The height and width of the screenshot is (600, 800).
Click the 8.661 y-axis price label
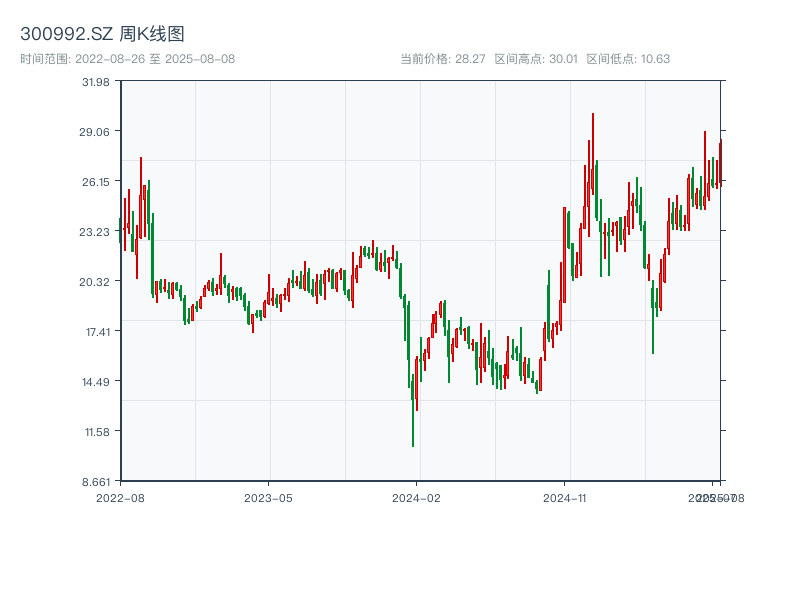click(x=96, y=482)
